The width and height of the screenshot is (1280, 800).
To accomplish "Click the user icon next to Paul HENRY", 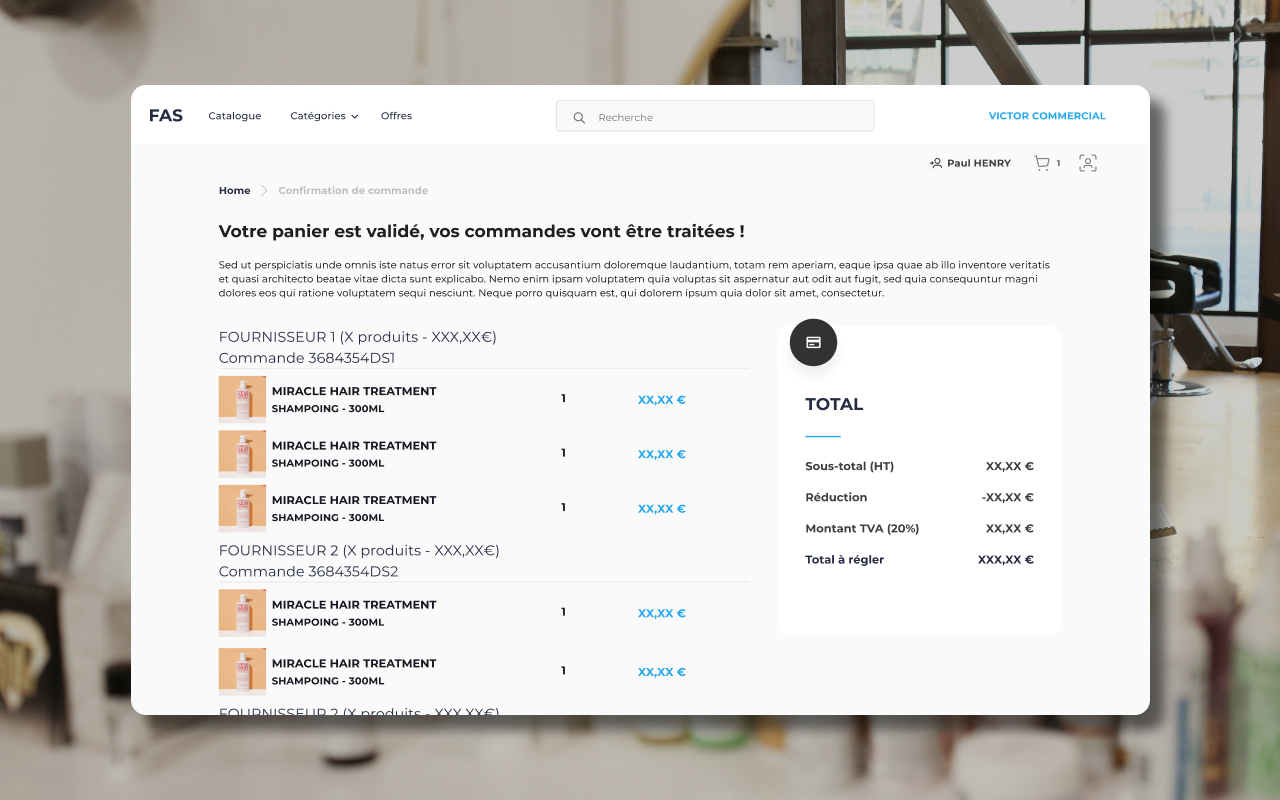I will tap(936, 162).
